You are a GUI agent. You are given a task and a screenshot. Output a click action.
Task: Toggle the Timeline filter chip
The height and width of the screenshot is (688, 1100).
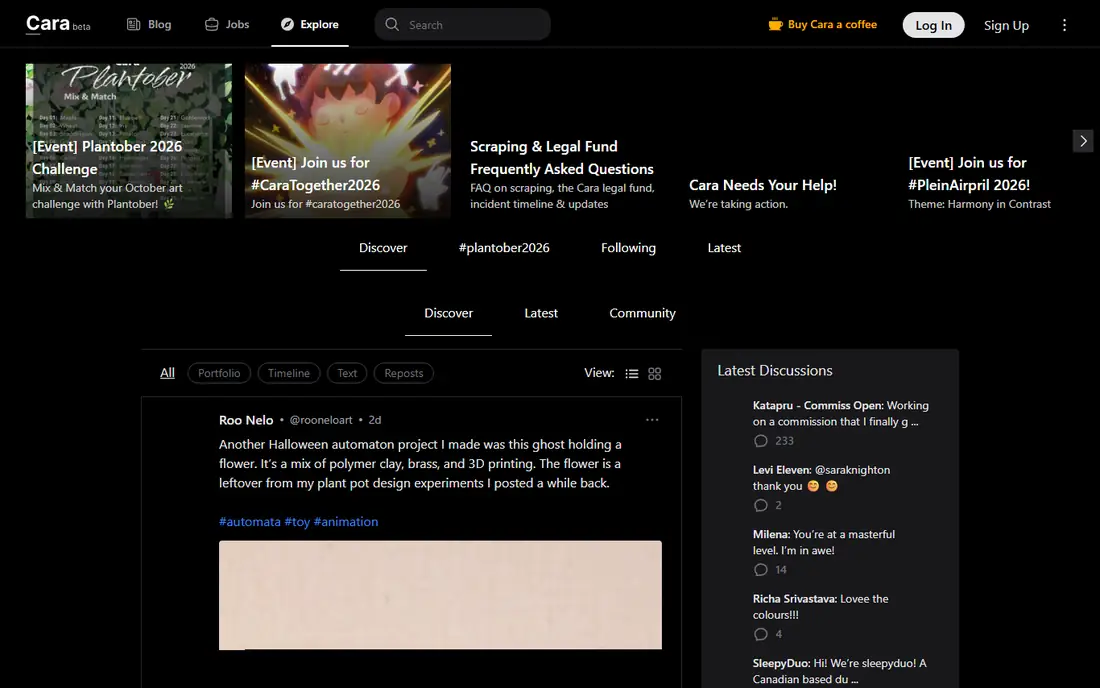click(288, 373)
